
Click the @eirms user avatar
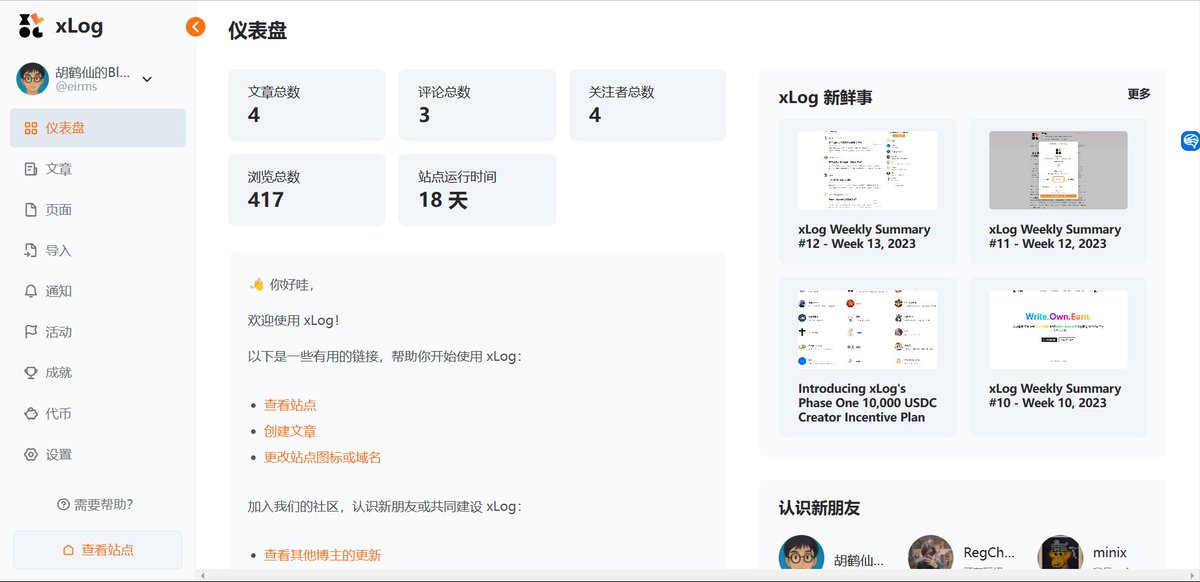tap(33, 78)
